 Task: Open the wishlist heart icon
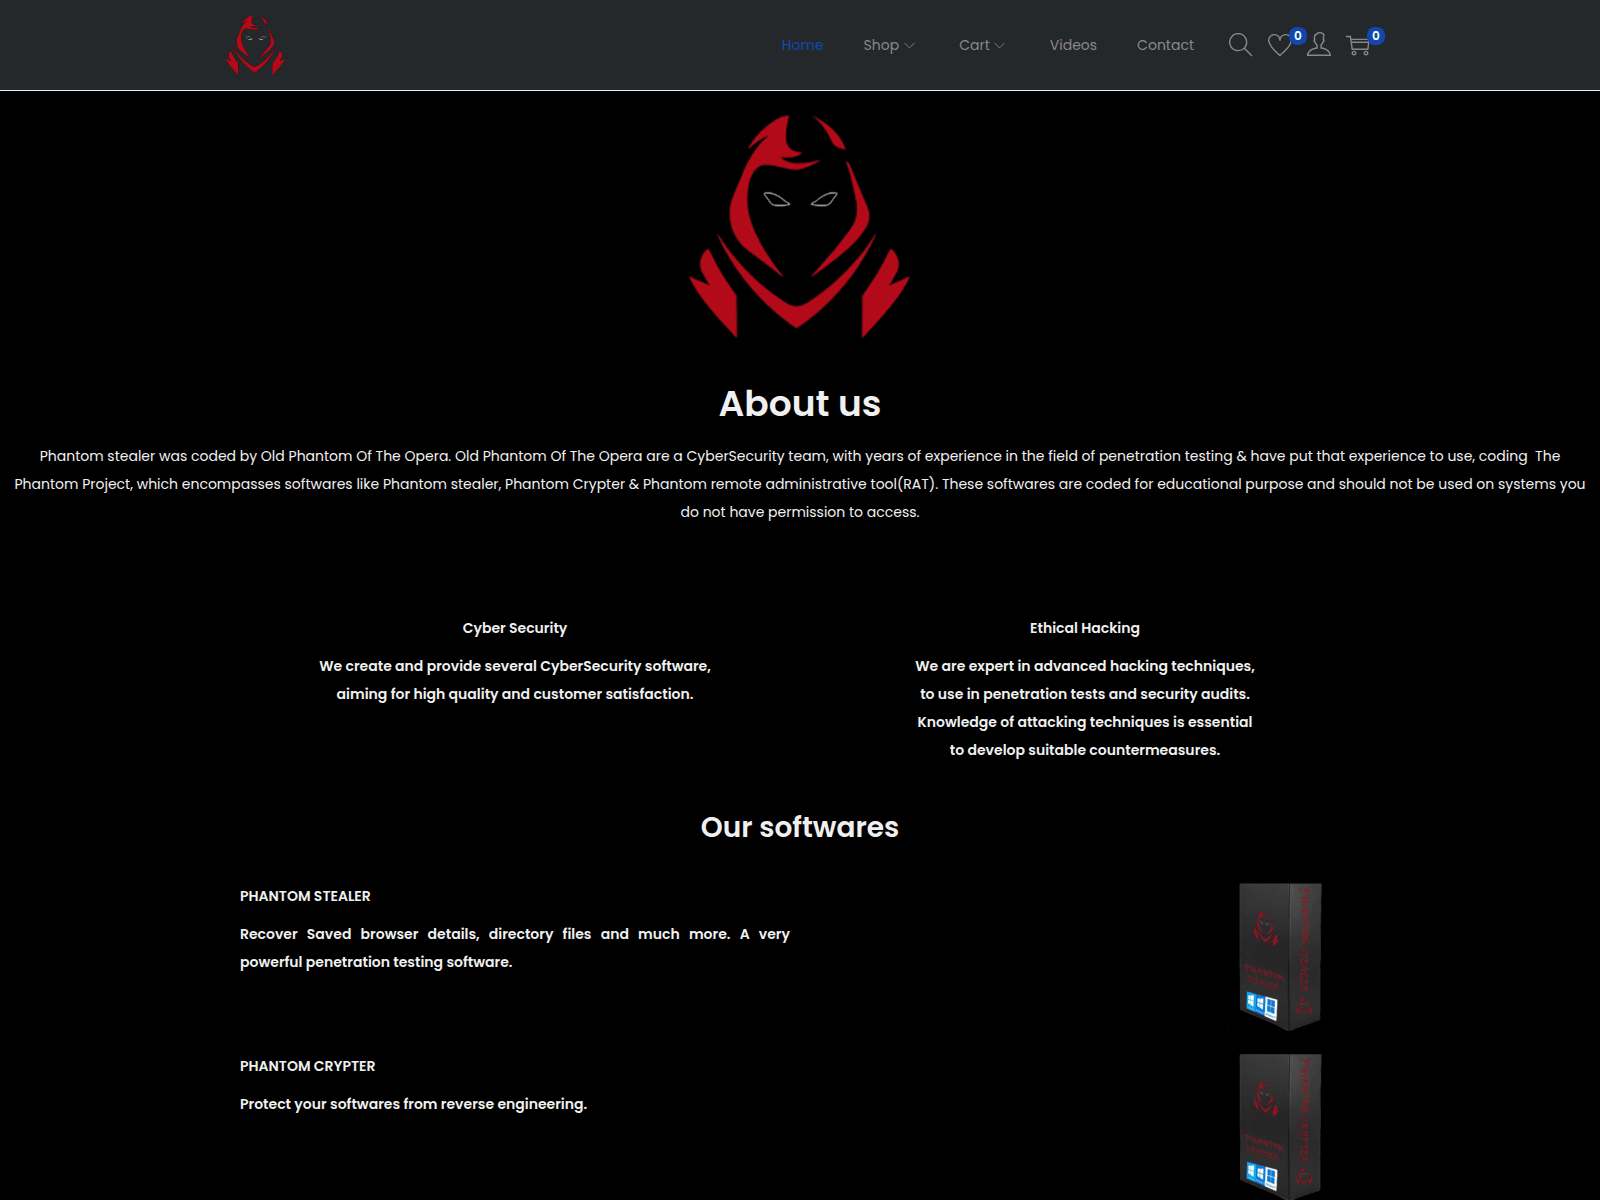(x=1279, y=46)
